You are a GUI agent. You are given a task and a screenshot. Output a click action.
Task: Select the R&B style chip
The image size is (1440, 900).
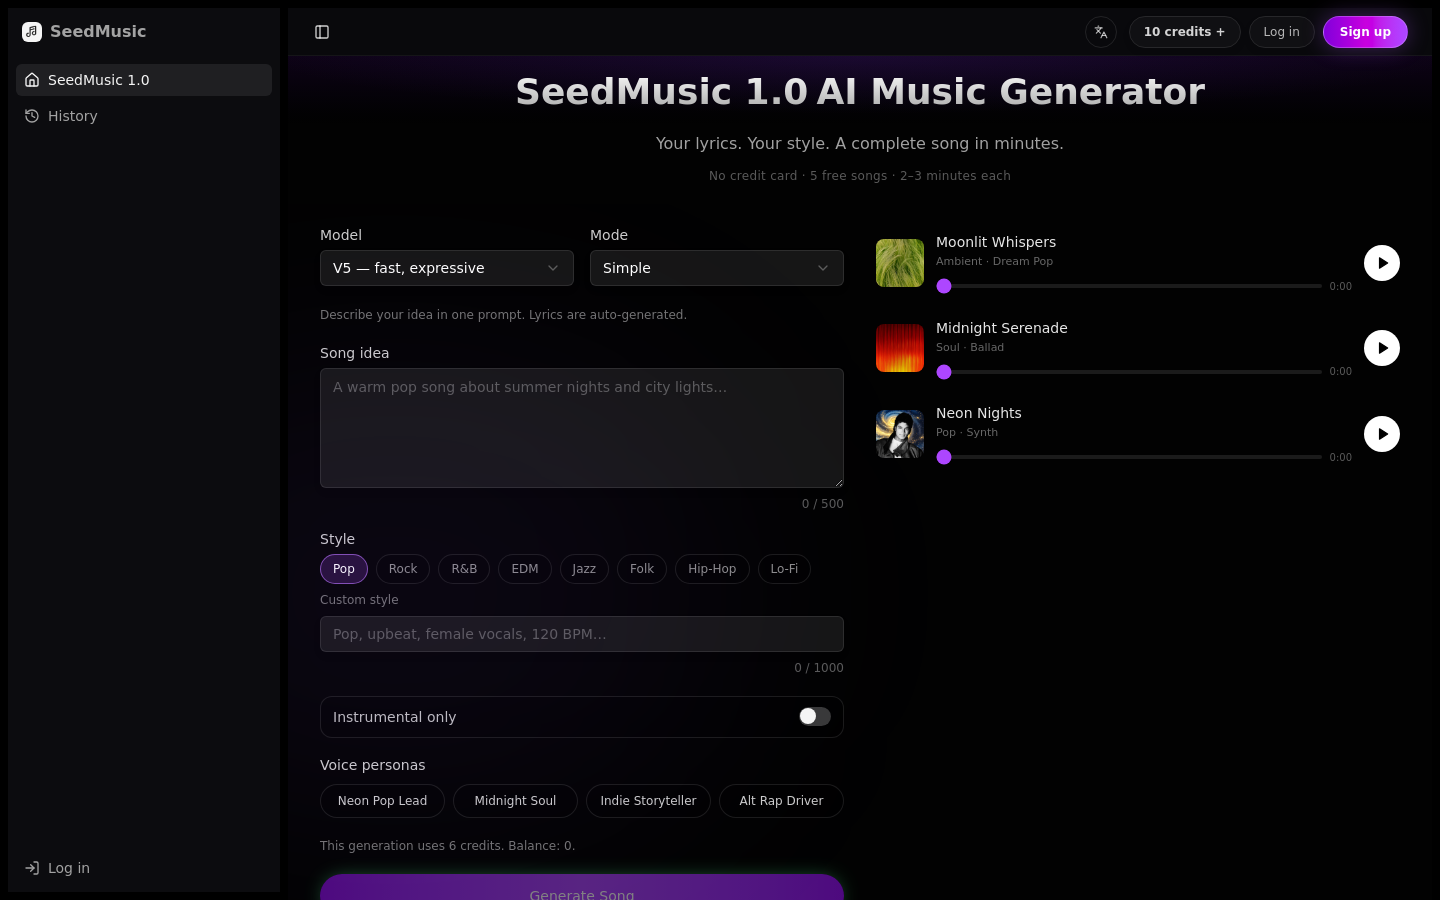coord(464,569)
